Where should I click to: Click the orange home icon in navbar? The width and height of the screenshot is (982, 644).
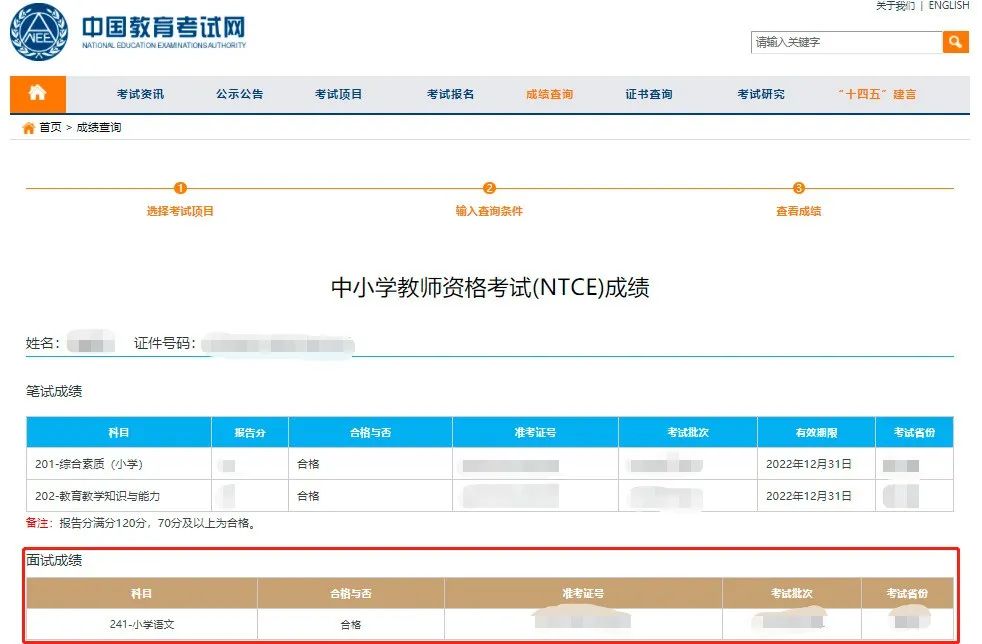pos(37,94)
